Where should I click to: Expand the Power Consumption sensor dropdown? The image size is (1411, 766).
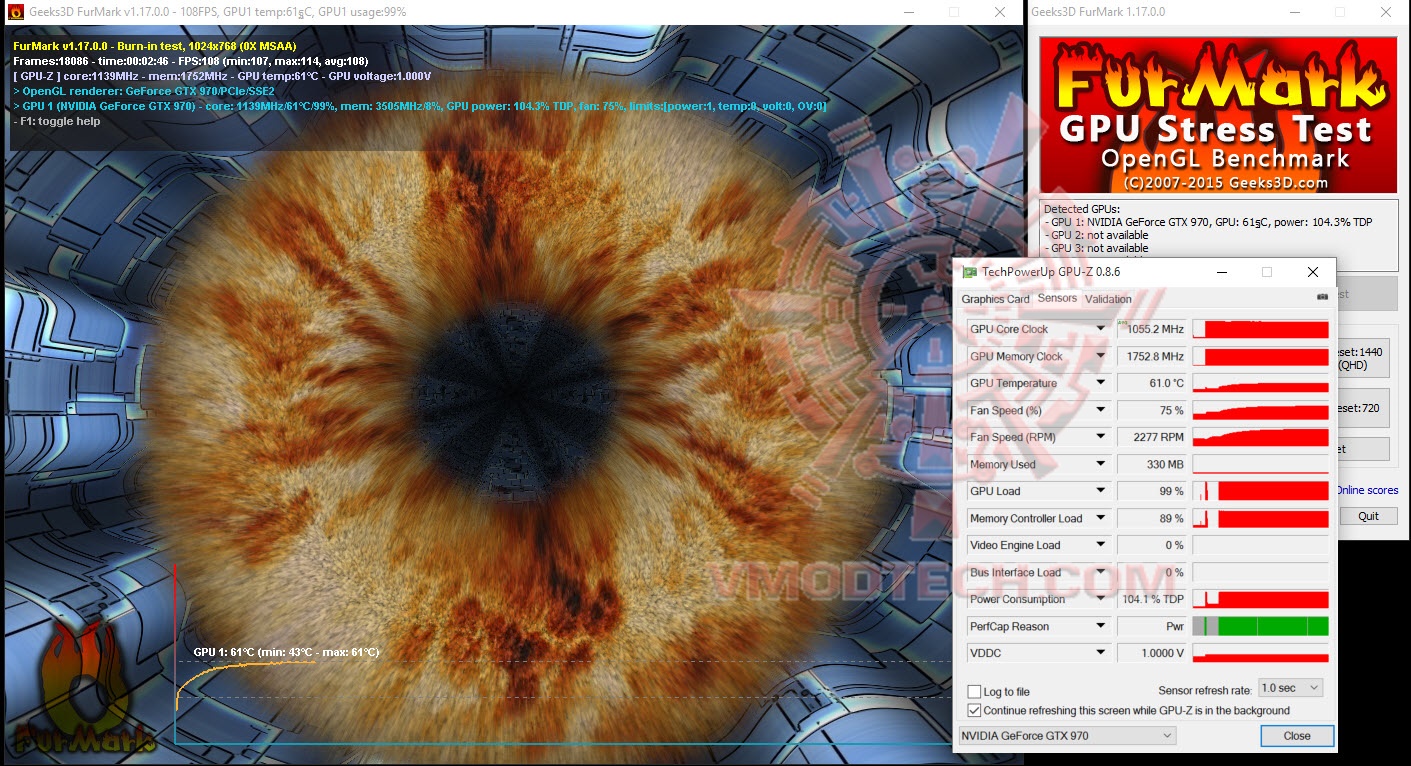1101,599
